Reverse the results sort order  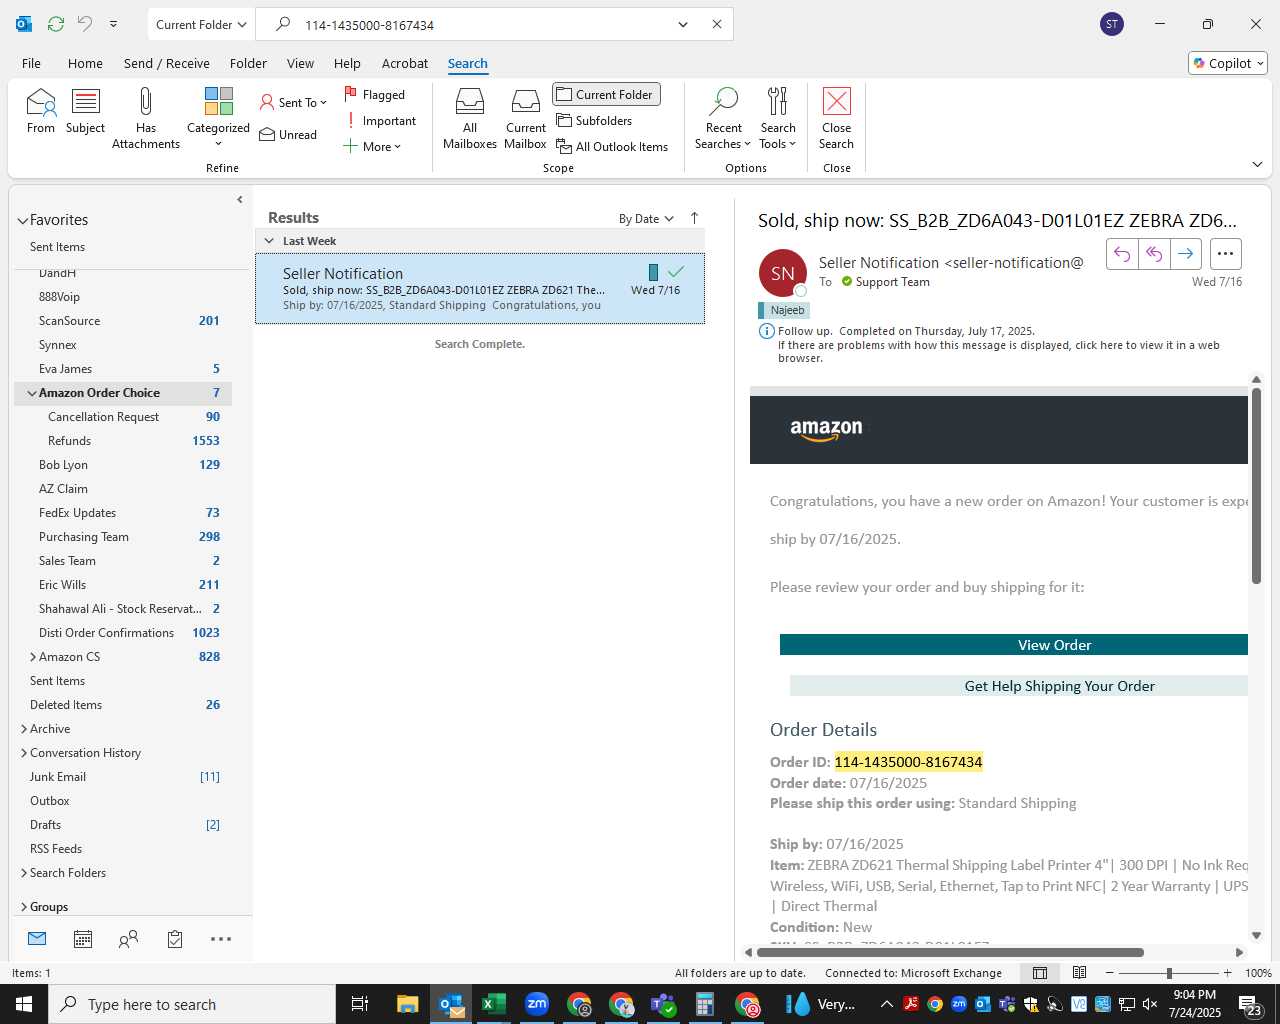pyautogui.click(x=694, y=218)
